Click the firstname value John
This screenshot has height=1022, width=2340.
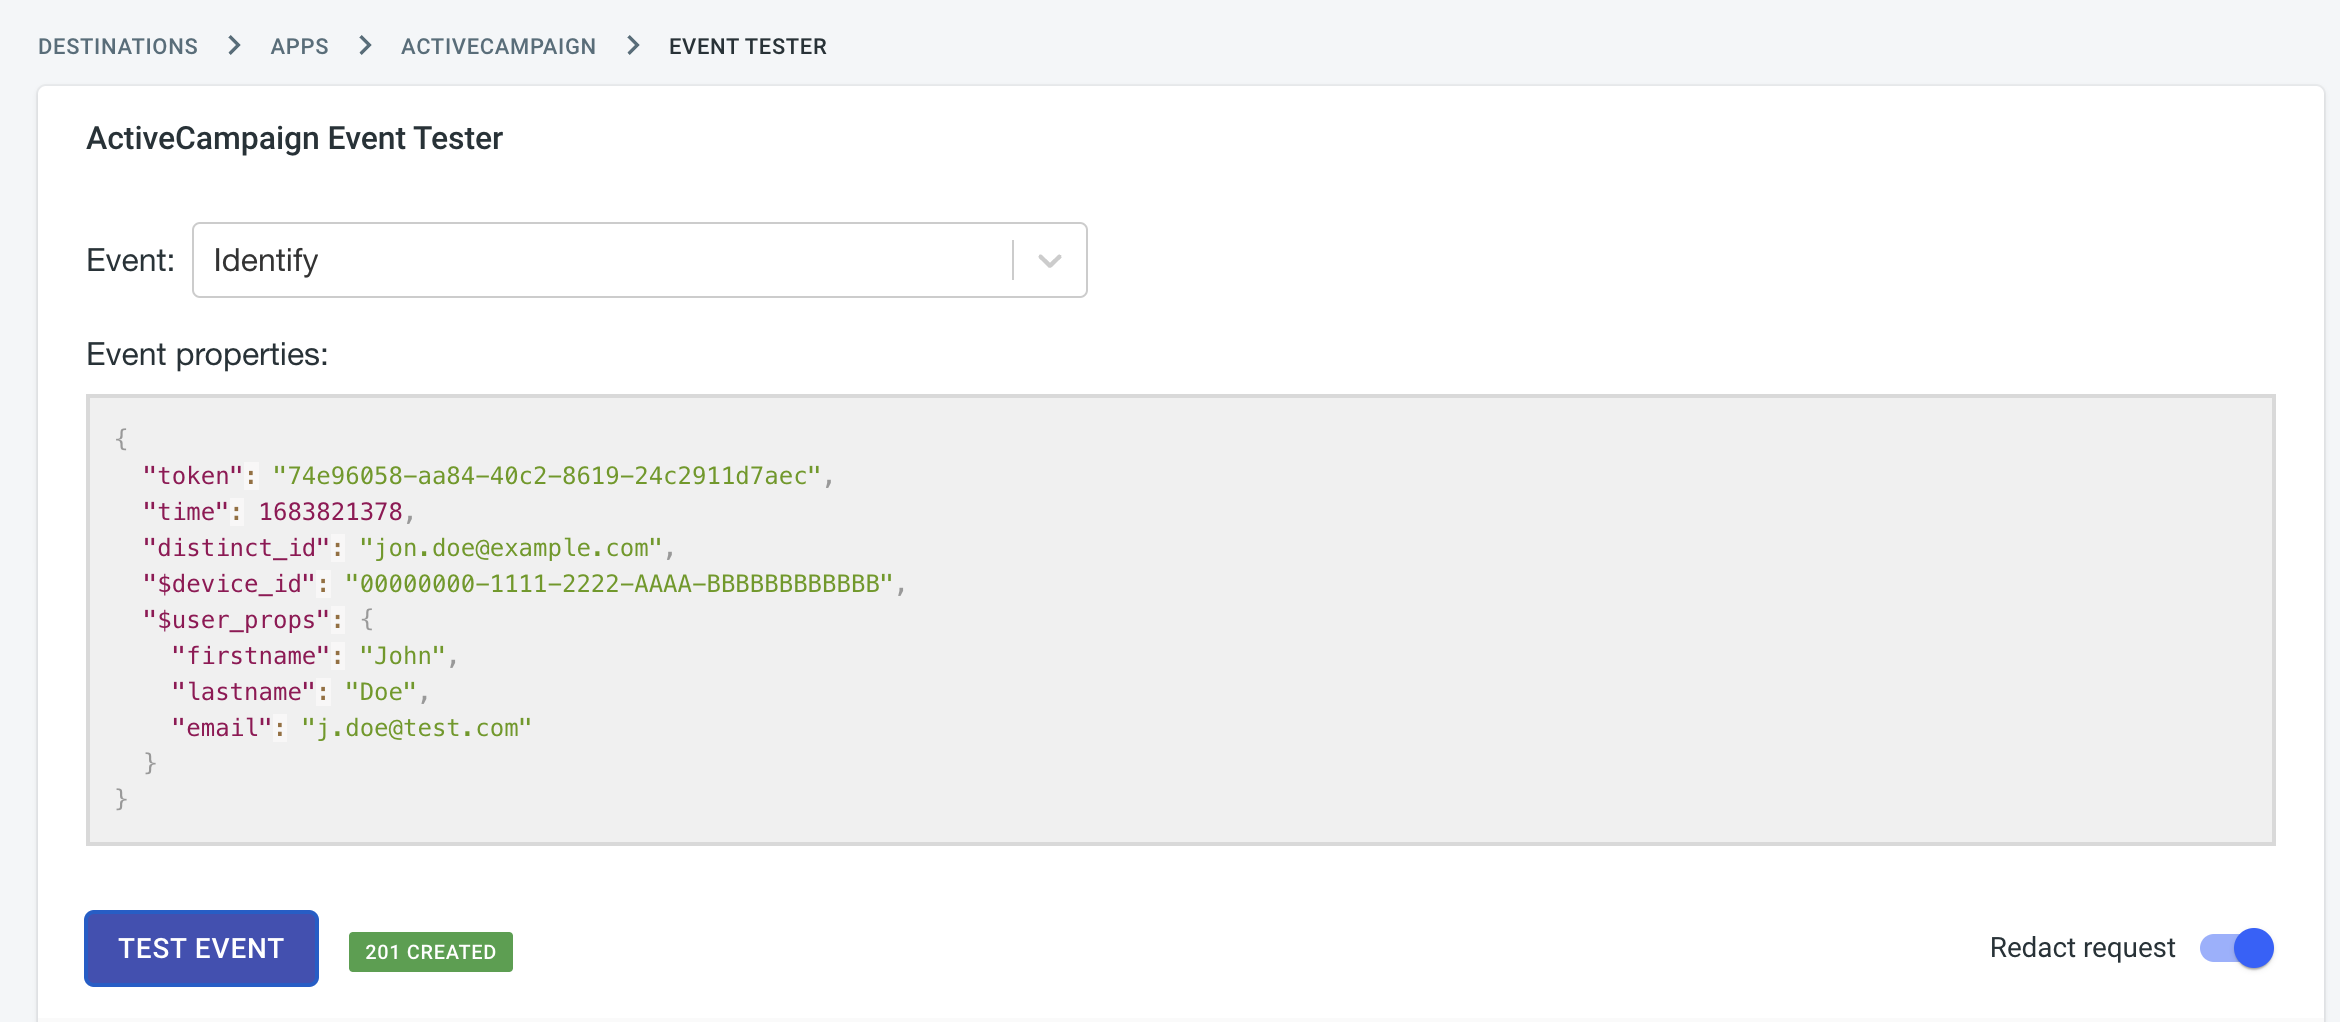coord(402,656)
